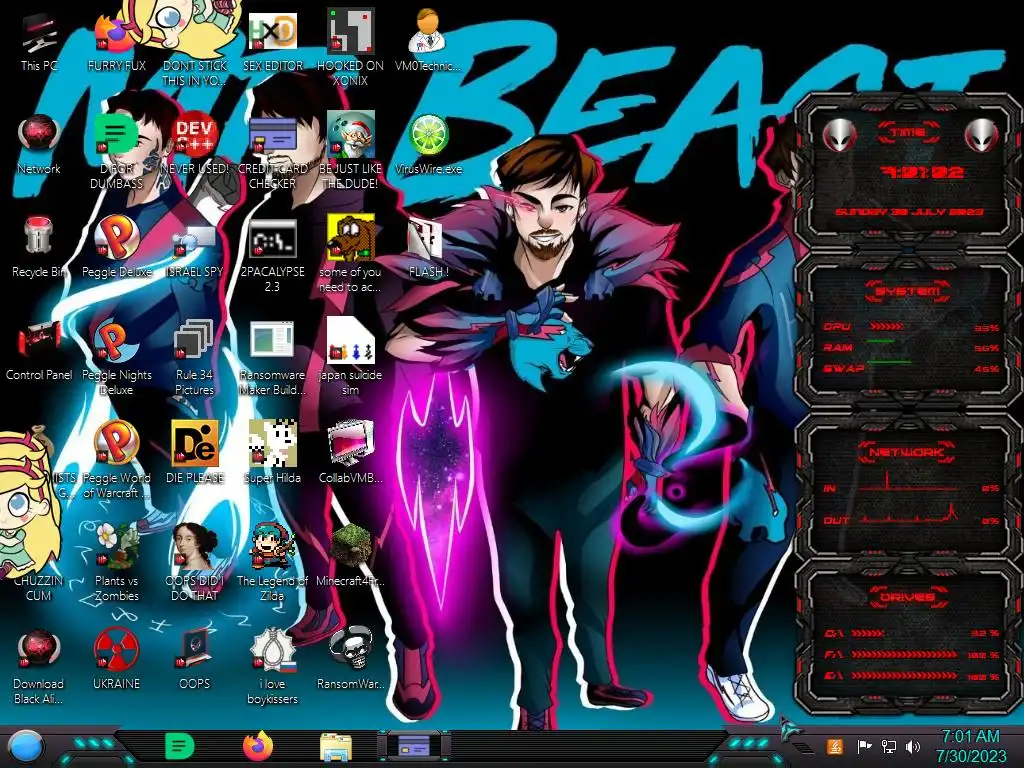The image size is (1024, 768).
Task: Switch to the active credit card taskbar window
Action: pos(414,746)
